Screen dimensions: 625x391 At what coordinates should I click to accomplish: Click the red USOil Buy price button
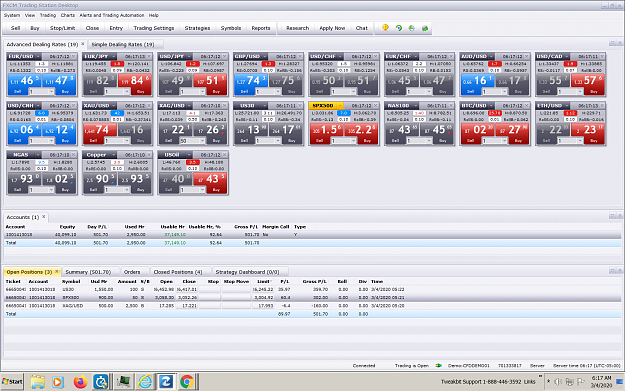210,182
